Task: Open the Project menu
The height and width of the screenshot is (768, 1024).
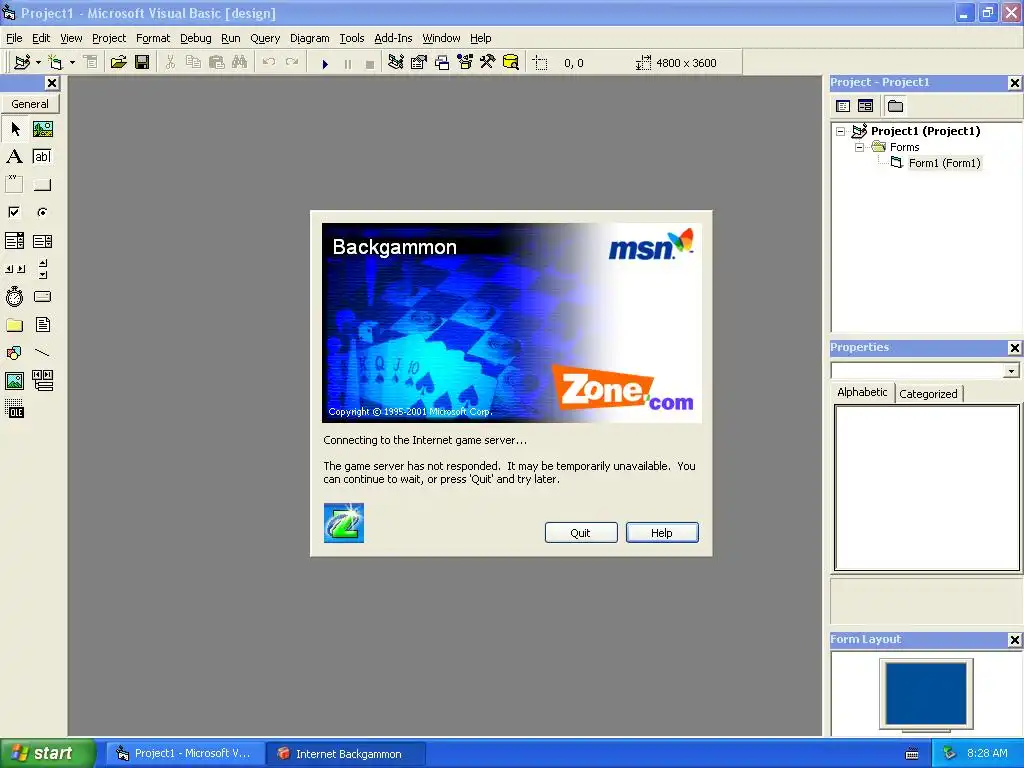Action: click(109, 38)
